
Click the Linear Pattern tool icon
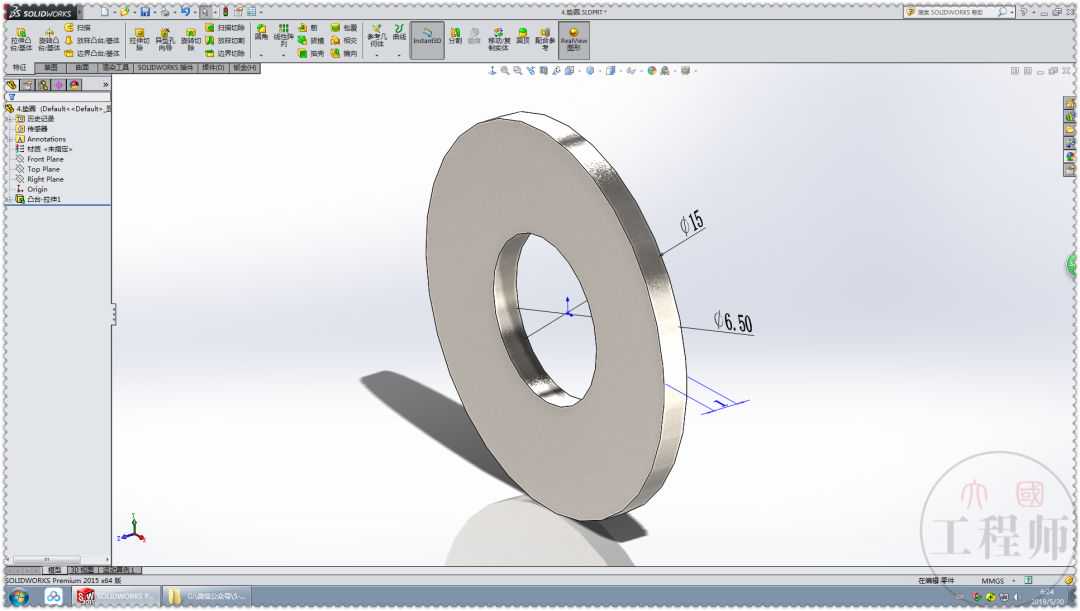tap(284, 33)
